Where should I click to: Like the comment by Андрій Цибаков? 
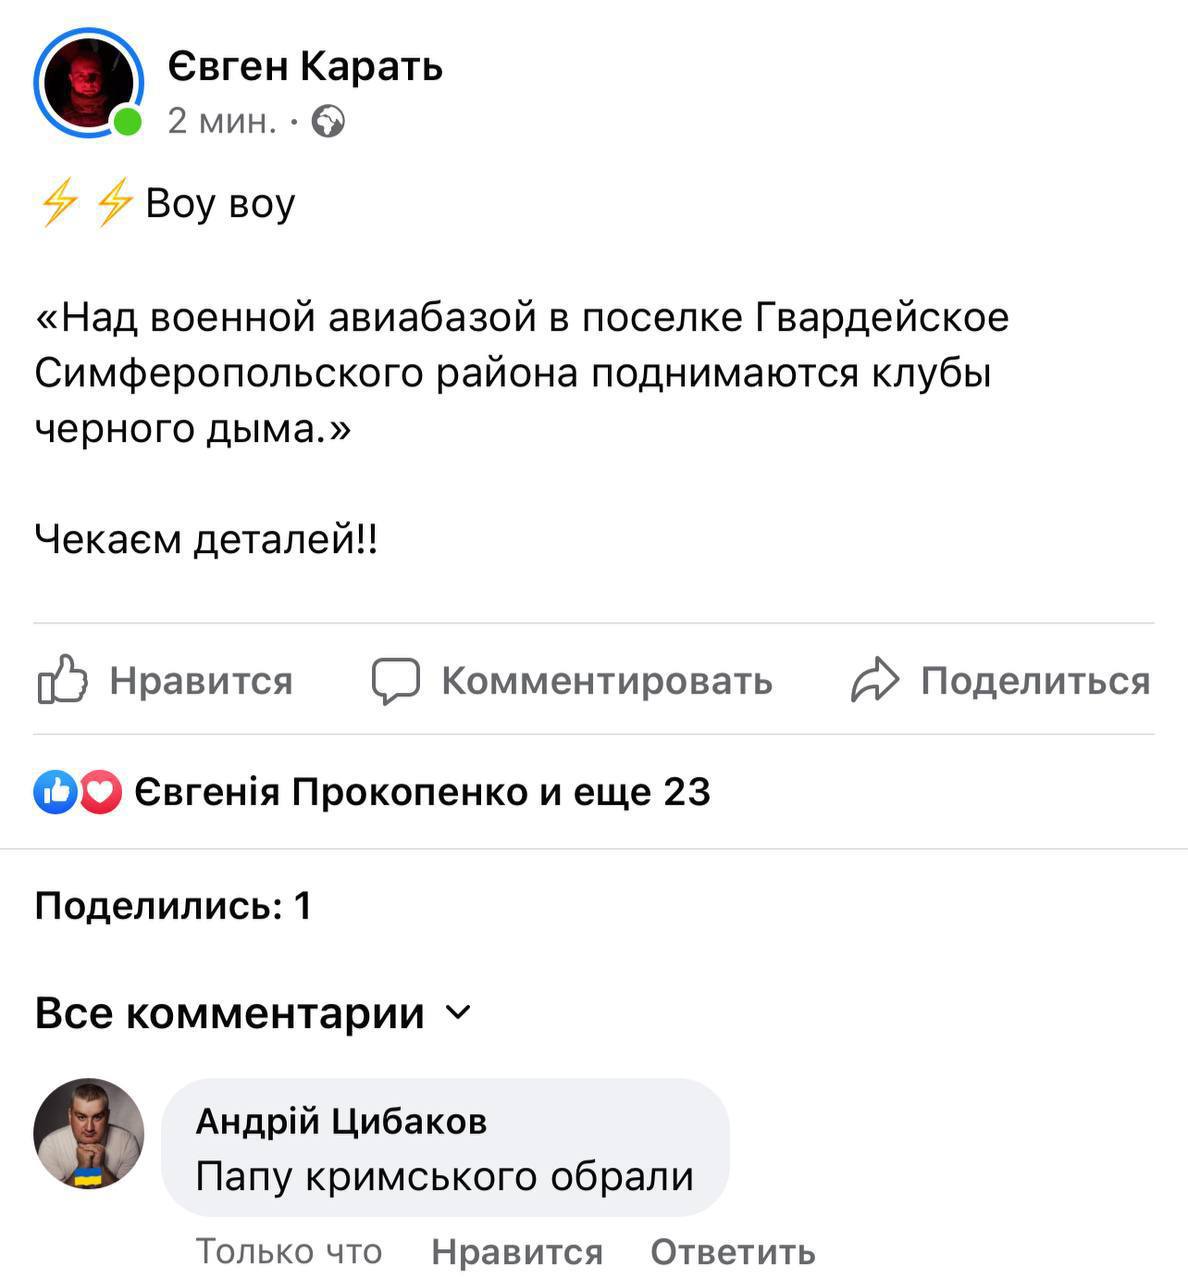point(516,1252)
